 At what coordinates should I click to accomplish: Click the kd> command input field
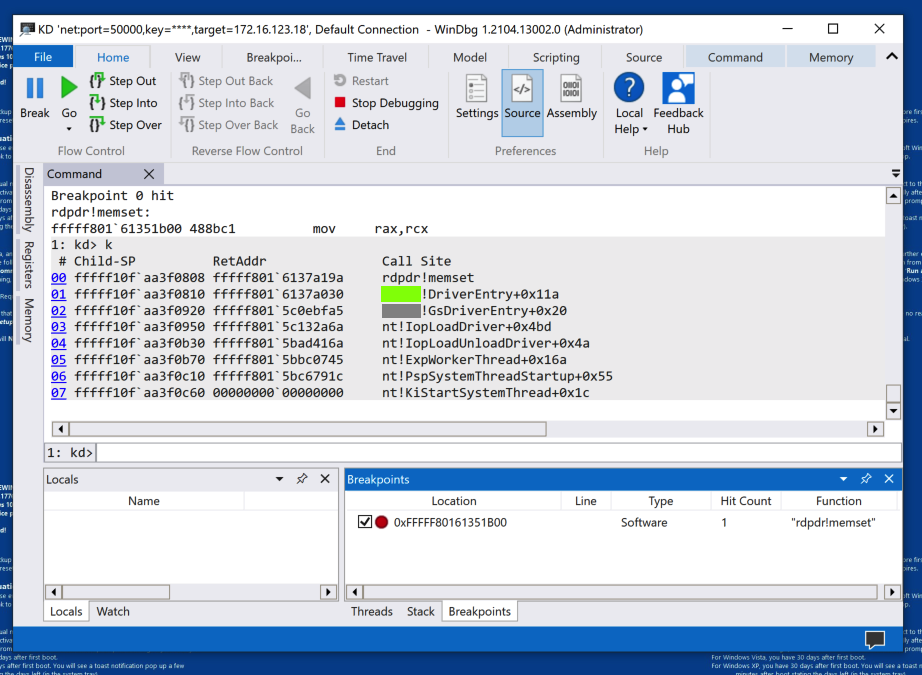click(497, 453)
